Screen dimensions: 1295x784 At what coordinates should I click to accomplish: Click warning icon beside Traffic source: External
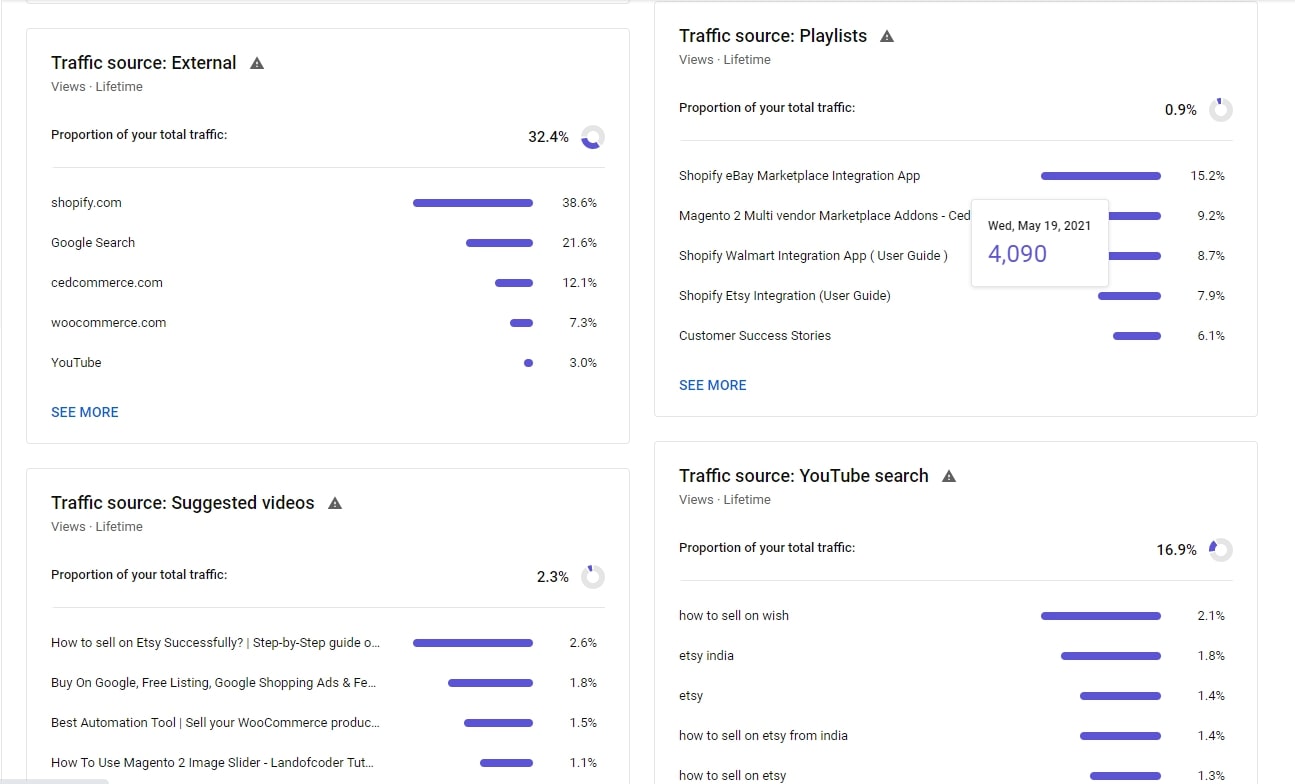[x=257, y=63]
